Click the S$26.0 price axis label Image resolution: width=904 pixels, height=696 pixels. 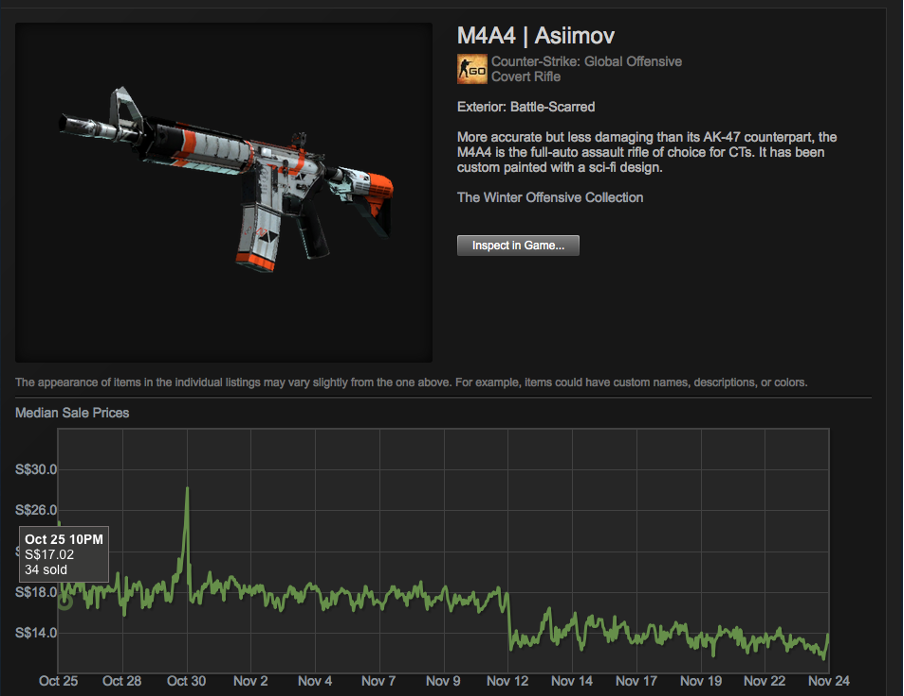pos(36,510)
